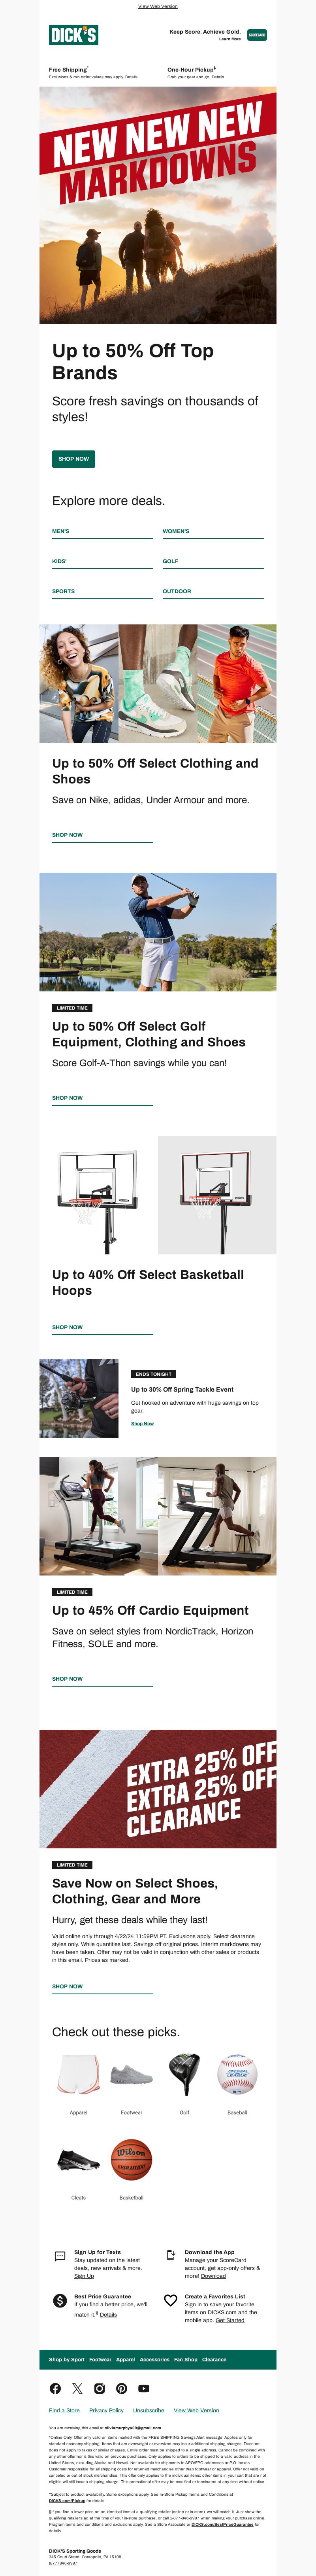Click the green SHOP NOW button

[x=73, y=458]
